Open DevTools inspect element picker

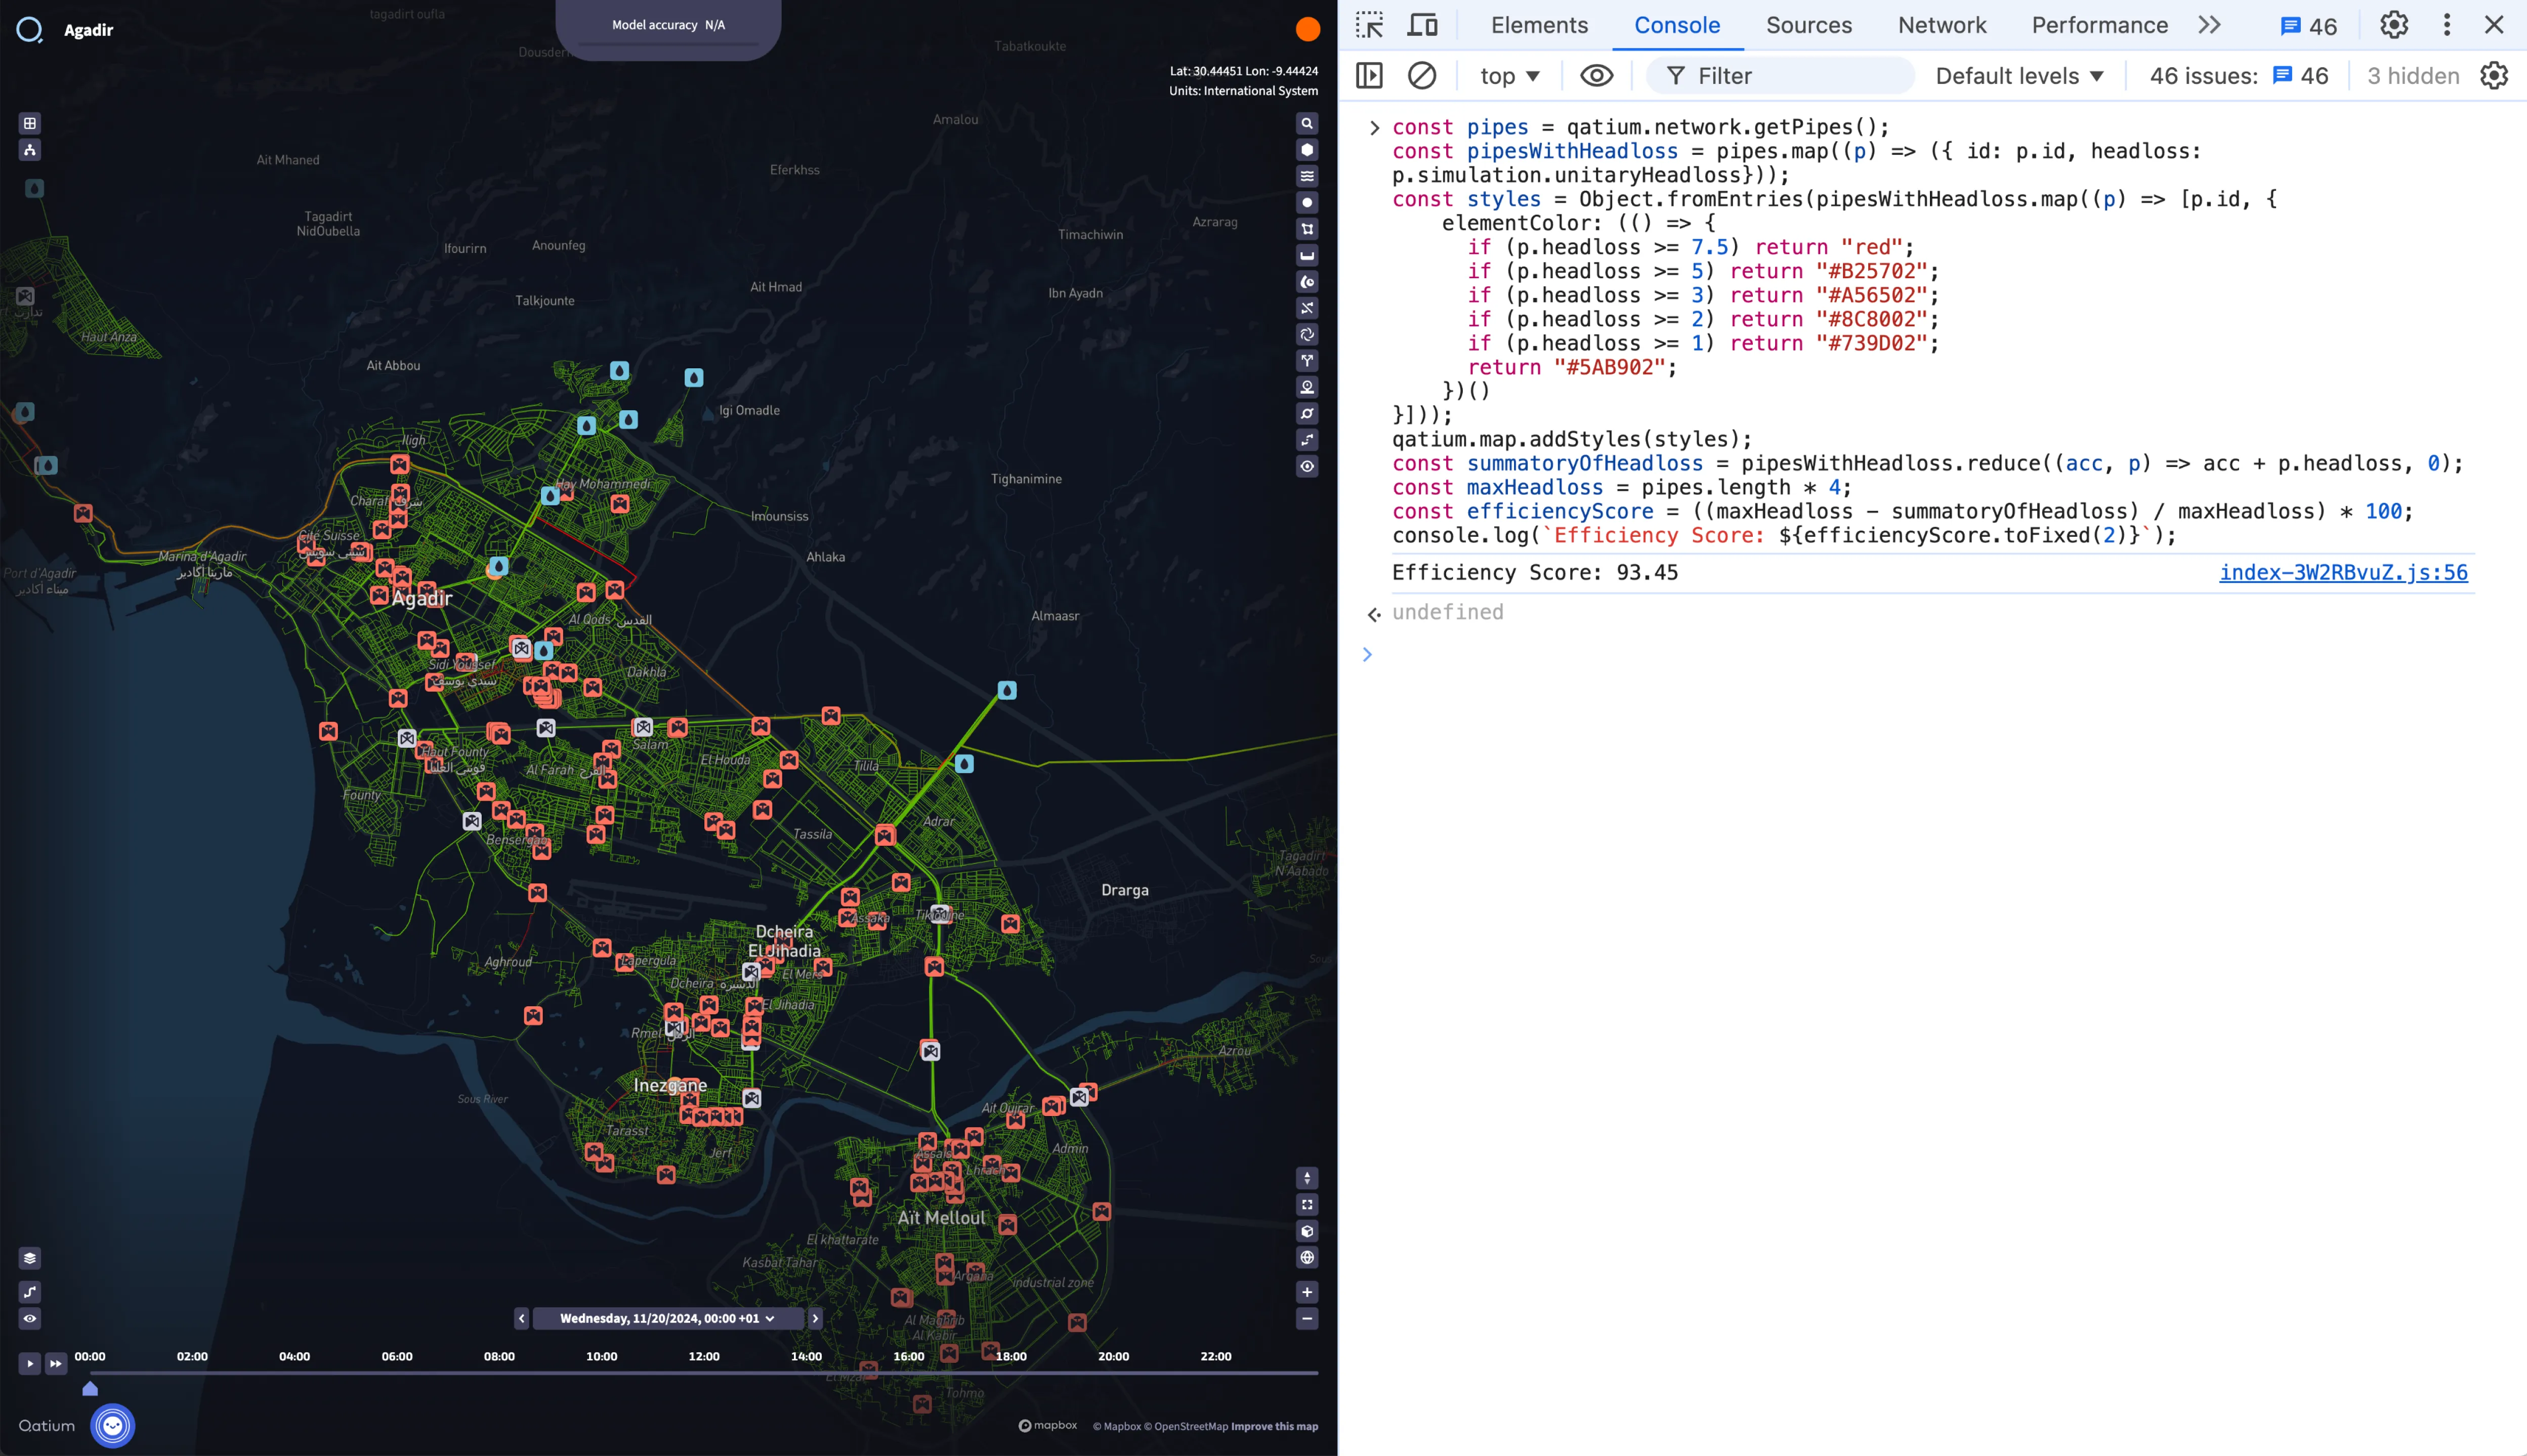[1369, 25]
